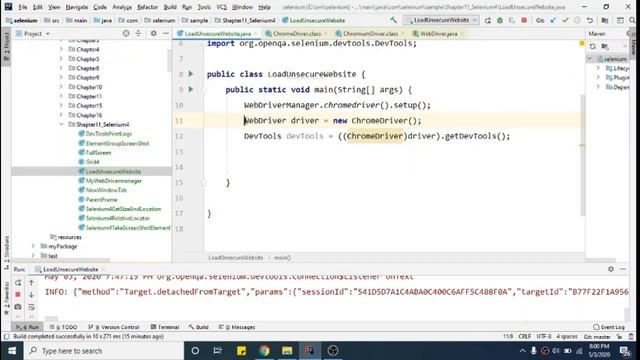
Task: Switch to ChromeDriver.class tab
Action: click(x=297, y=33)
